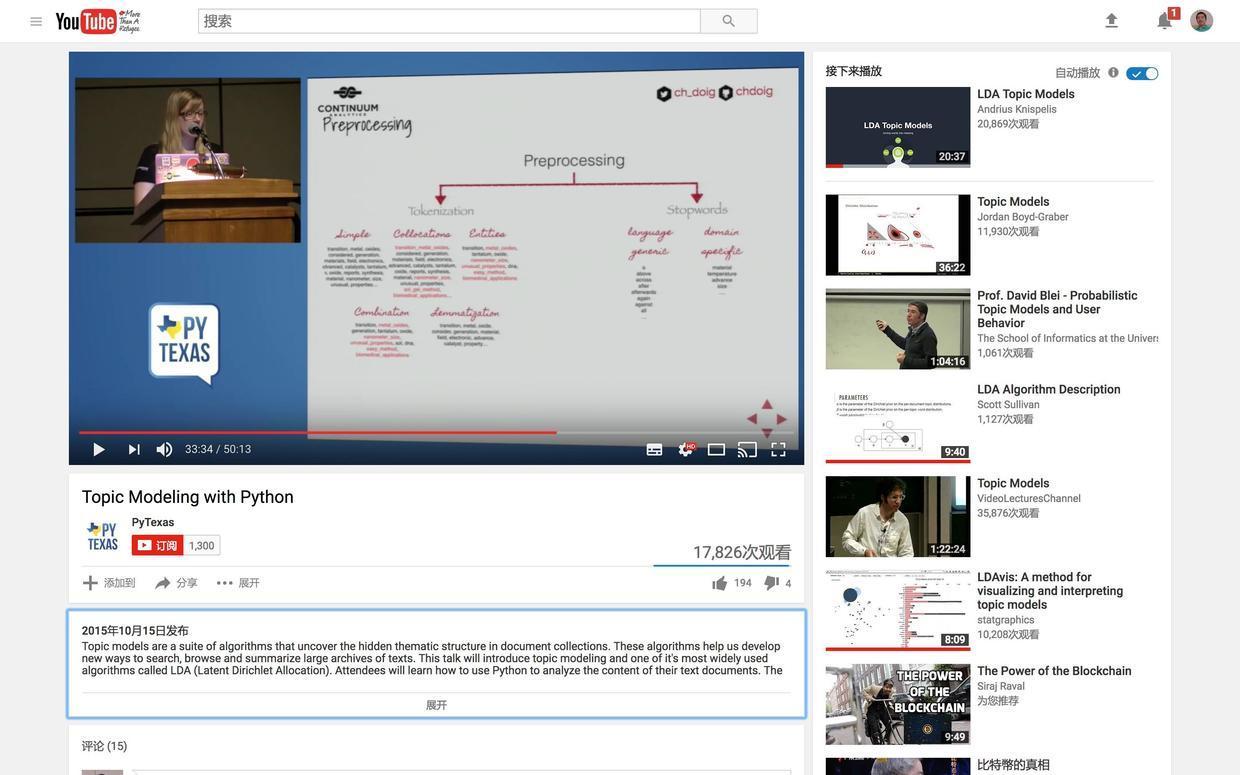This screenshot has width=1240, height=775.
Task: Open the Add to playlist menu
Action: 109,583
